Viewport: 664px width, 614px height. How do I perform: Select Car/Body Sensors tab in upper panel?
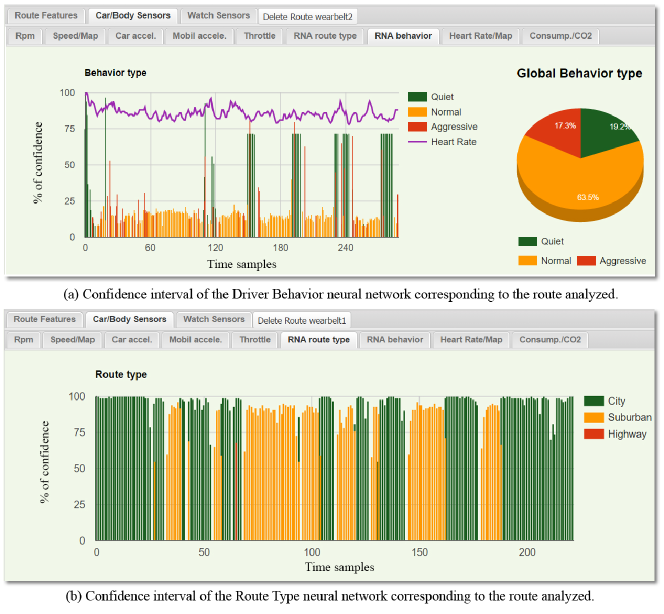(133, 16)
